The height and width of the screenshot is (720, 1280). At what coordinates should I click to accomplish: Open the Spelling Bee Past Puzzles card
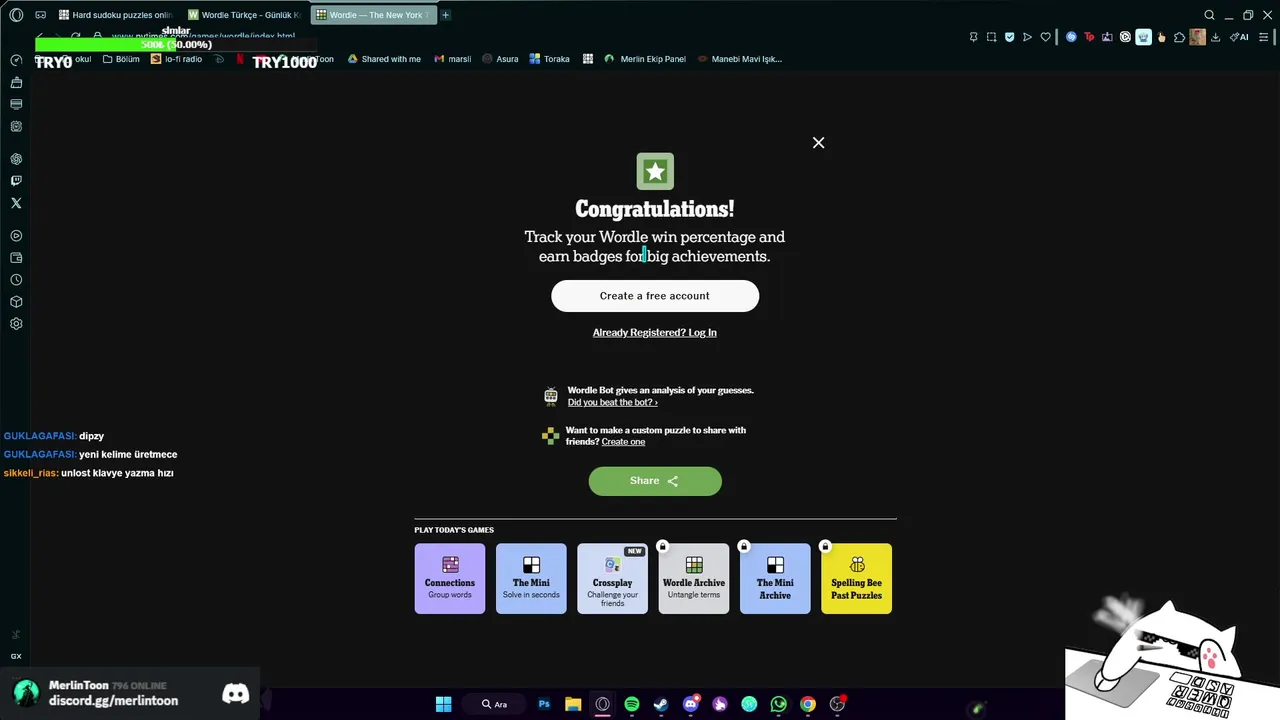(x=856, y=579)
